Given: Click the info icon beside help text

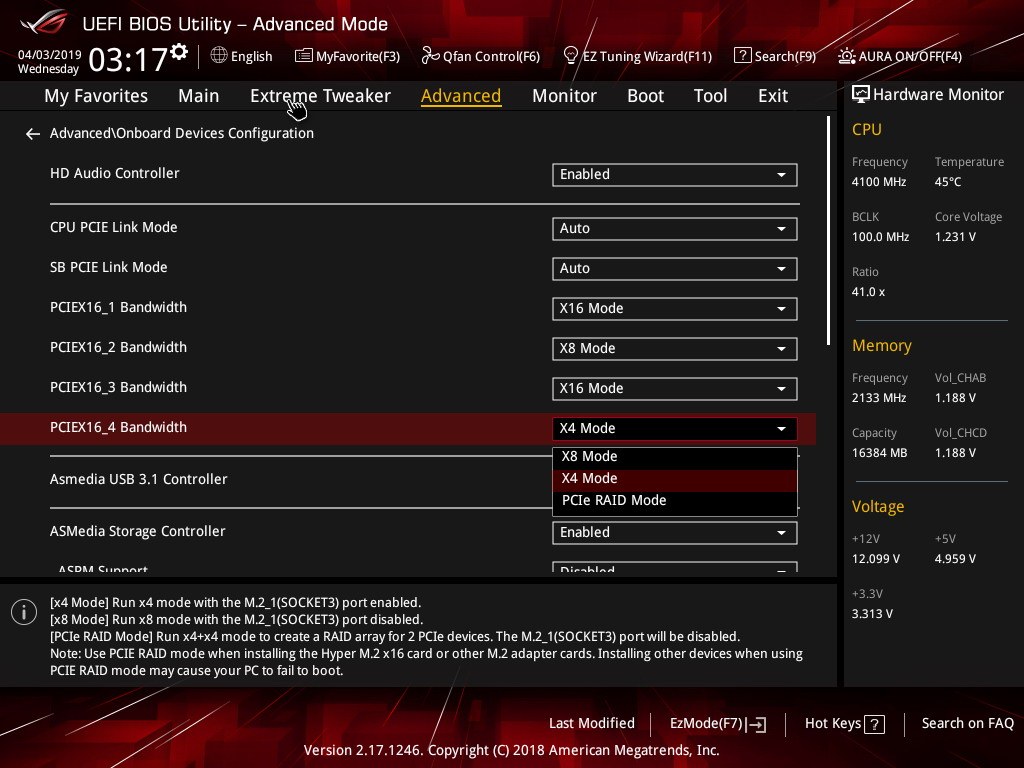Looking at the screenshot, I should pos(24,612).
